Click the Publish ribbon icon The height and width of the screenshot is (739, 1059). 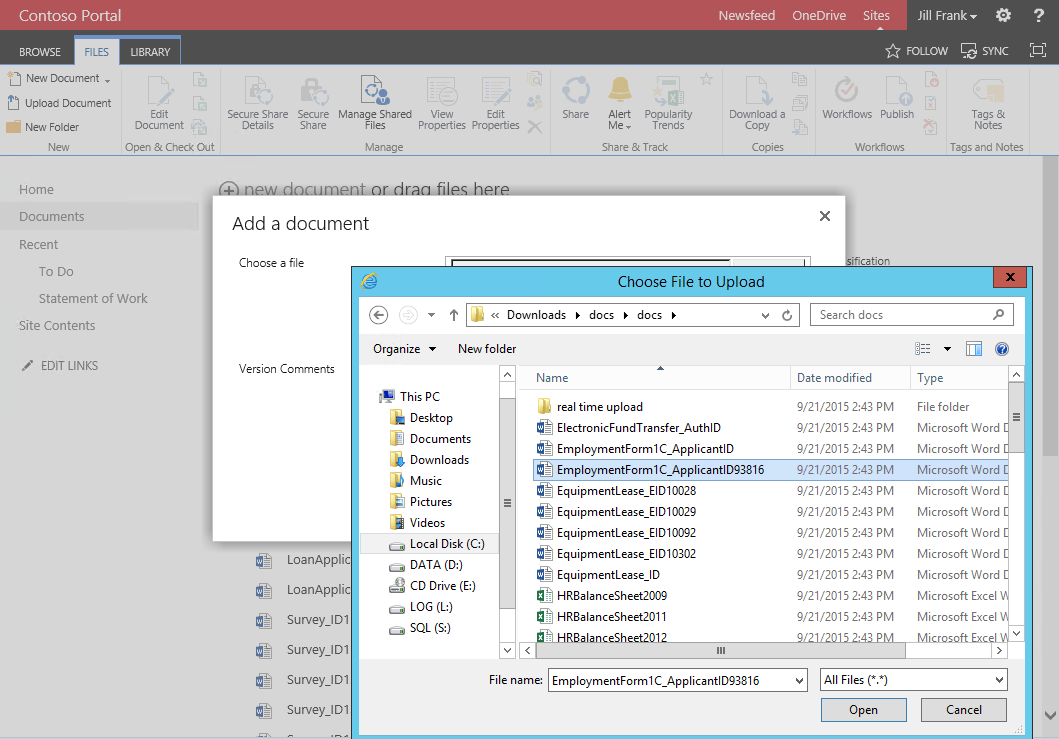tap(897, 91)
